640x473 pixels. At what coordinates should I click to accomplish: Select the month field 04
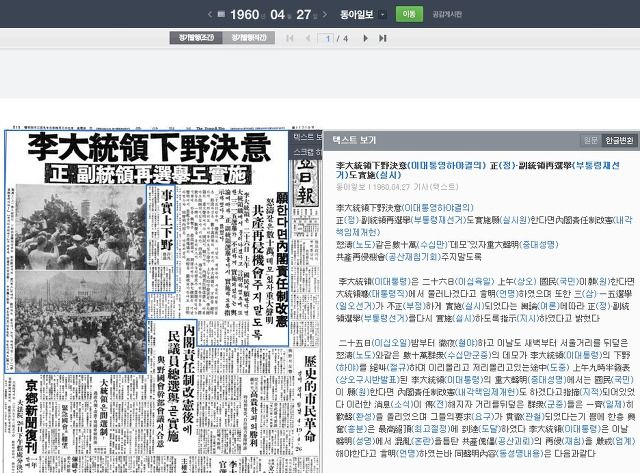(x=277, y=15)
